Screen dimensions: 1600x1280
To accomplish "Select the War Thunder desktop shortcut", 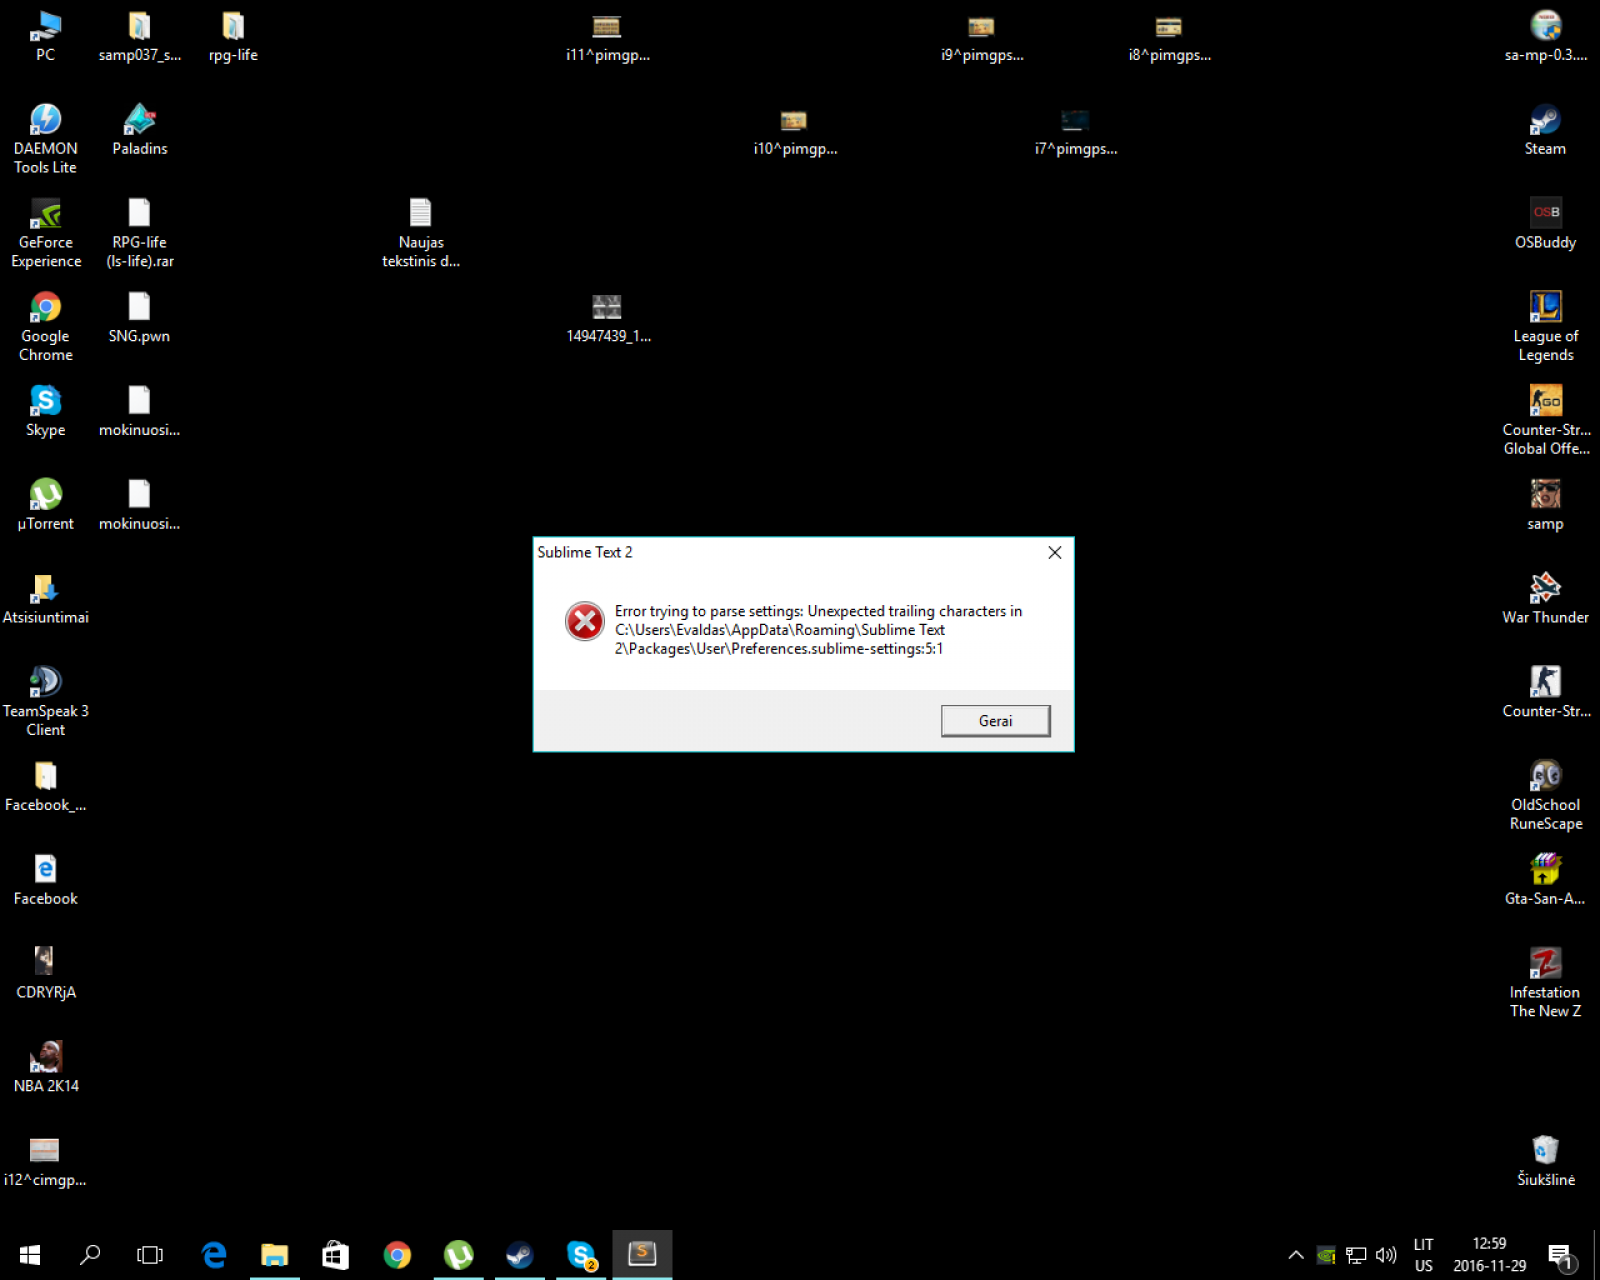I will pos(1545,599).
